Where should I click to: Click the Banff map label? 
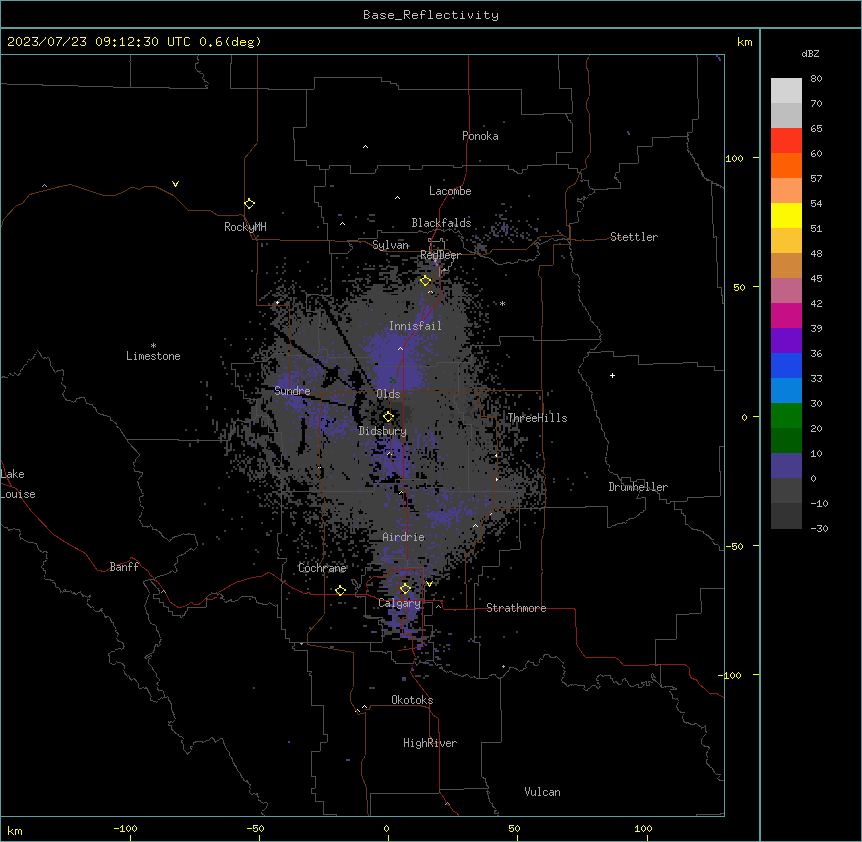point(124,567)
